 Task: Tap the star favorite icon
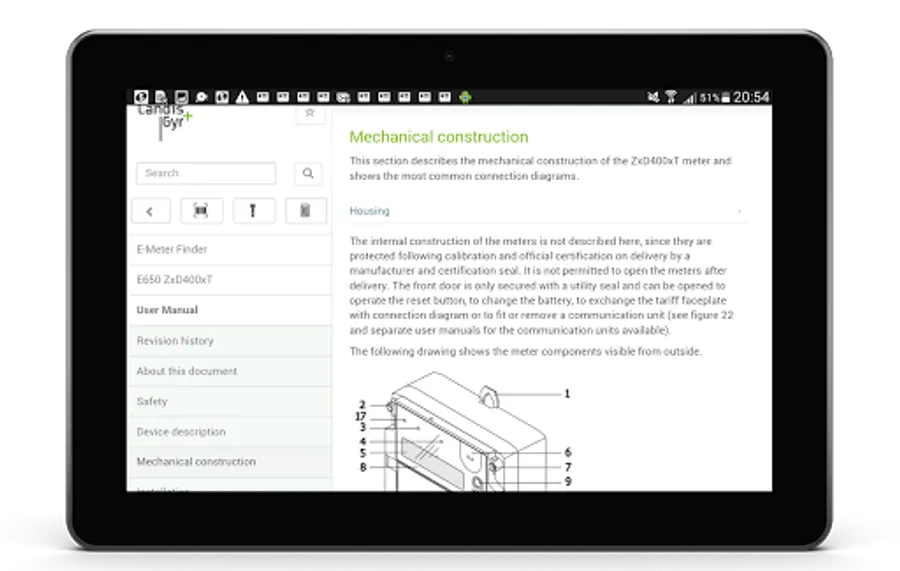pos(310,113)
